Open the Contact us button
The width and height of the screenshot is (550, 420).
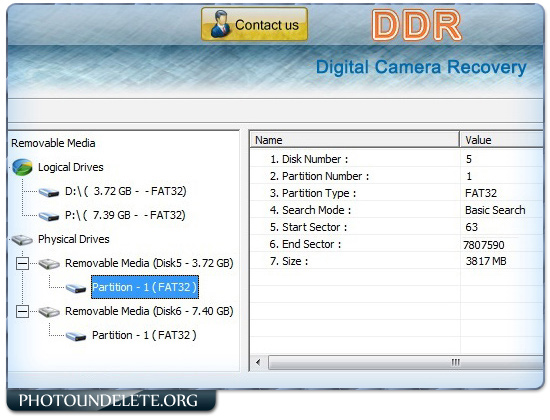[254, 25]
